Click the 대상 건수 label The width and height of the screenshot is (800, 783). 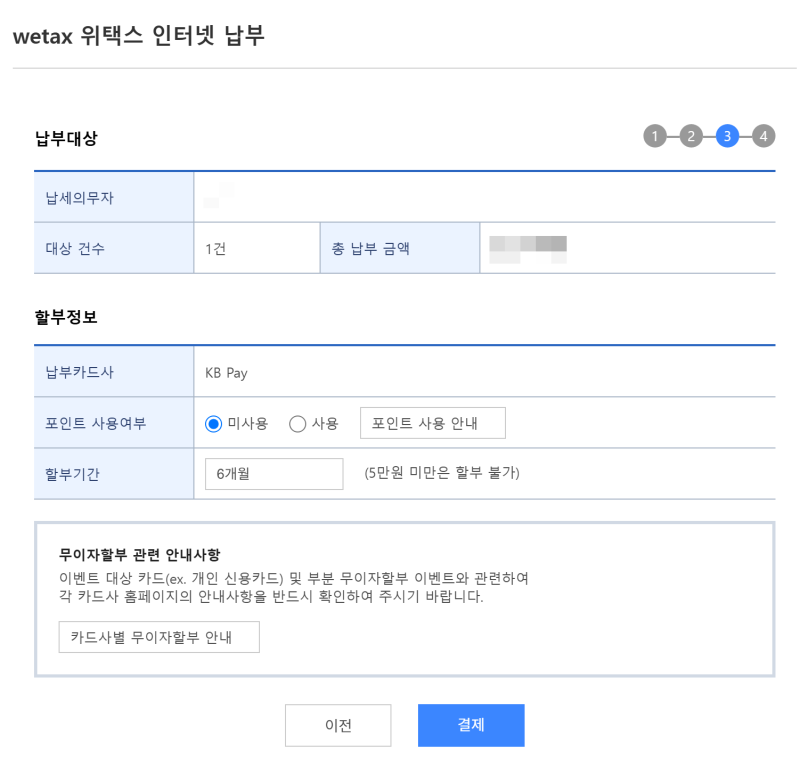click(75, 249)
